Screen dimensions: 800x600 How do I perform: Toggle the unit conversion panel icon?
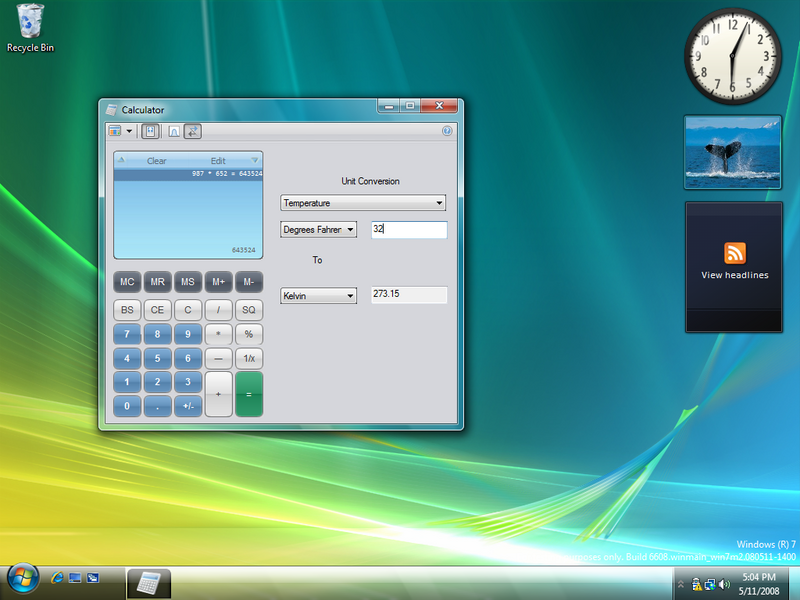[194, 131]
